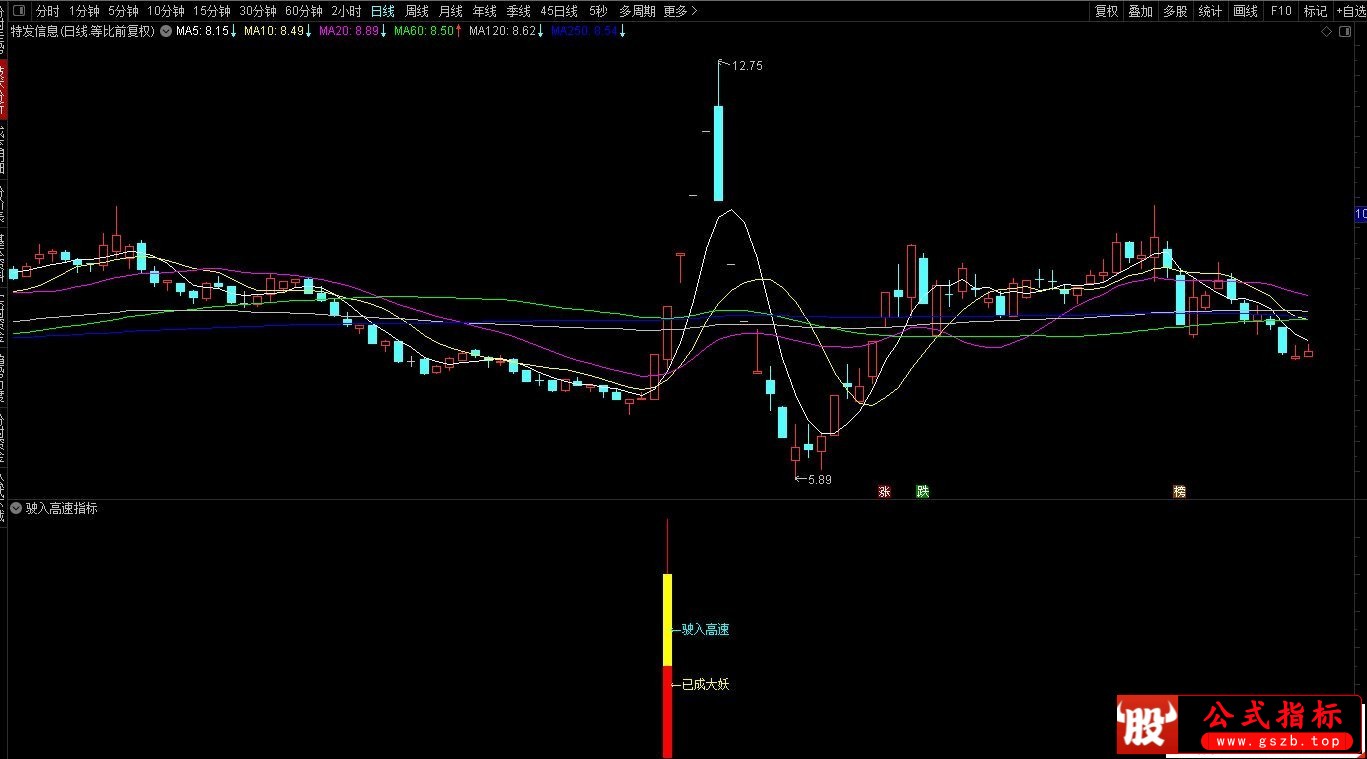1367x759 pixels.
Task: Select the 1分钟 period tab
Action: pyautogui.click(x=85, y=11)
